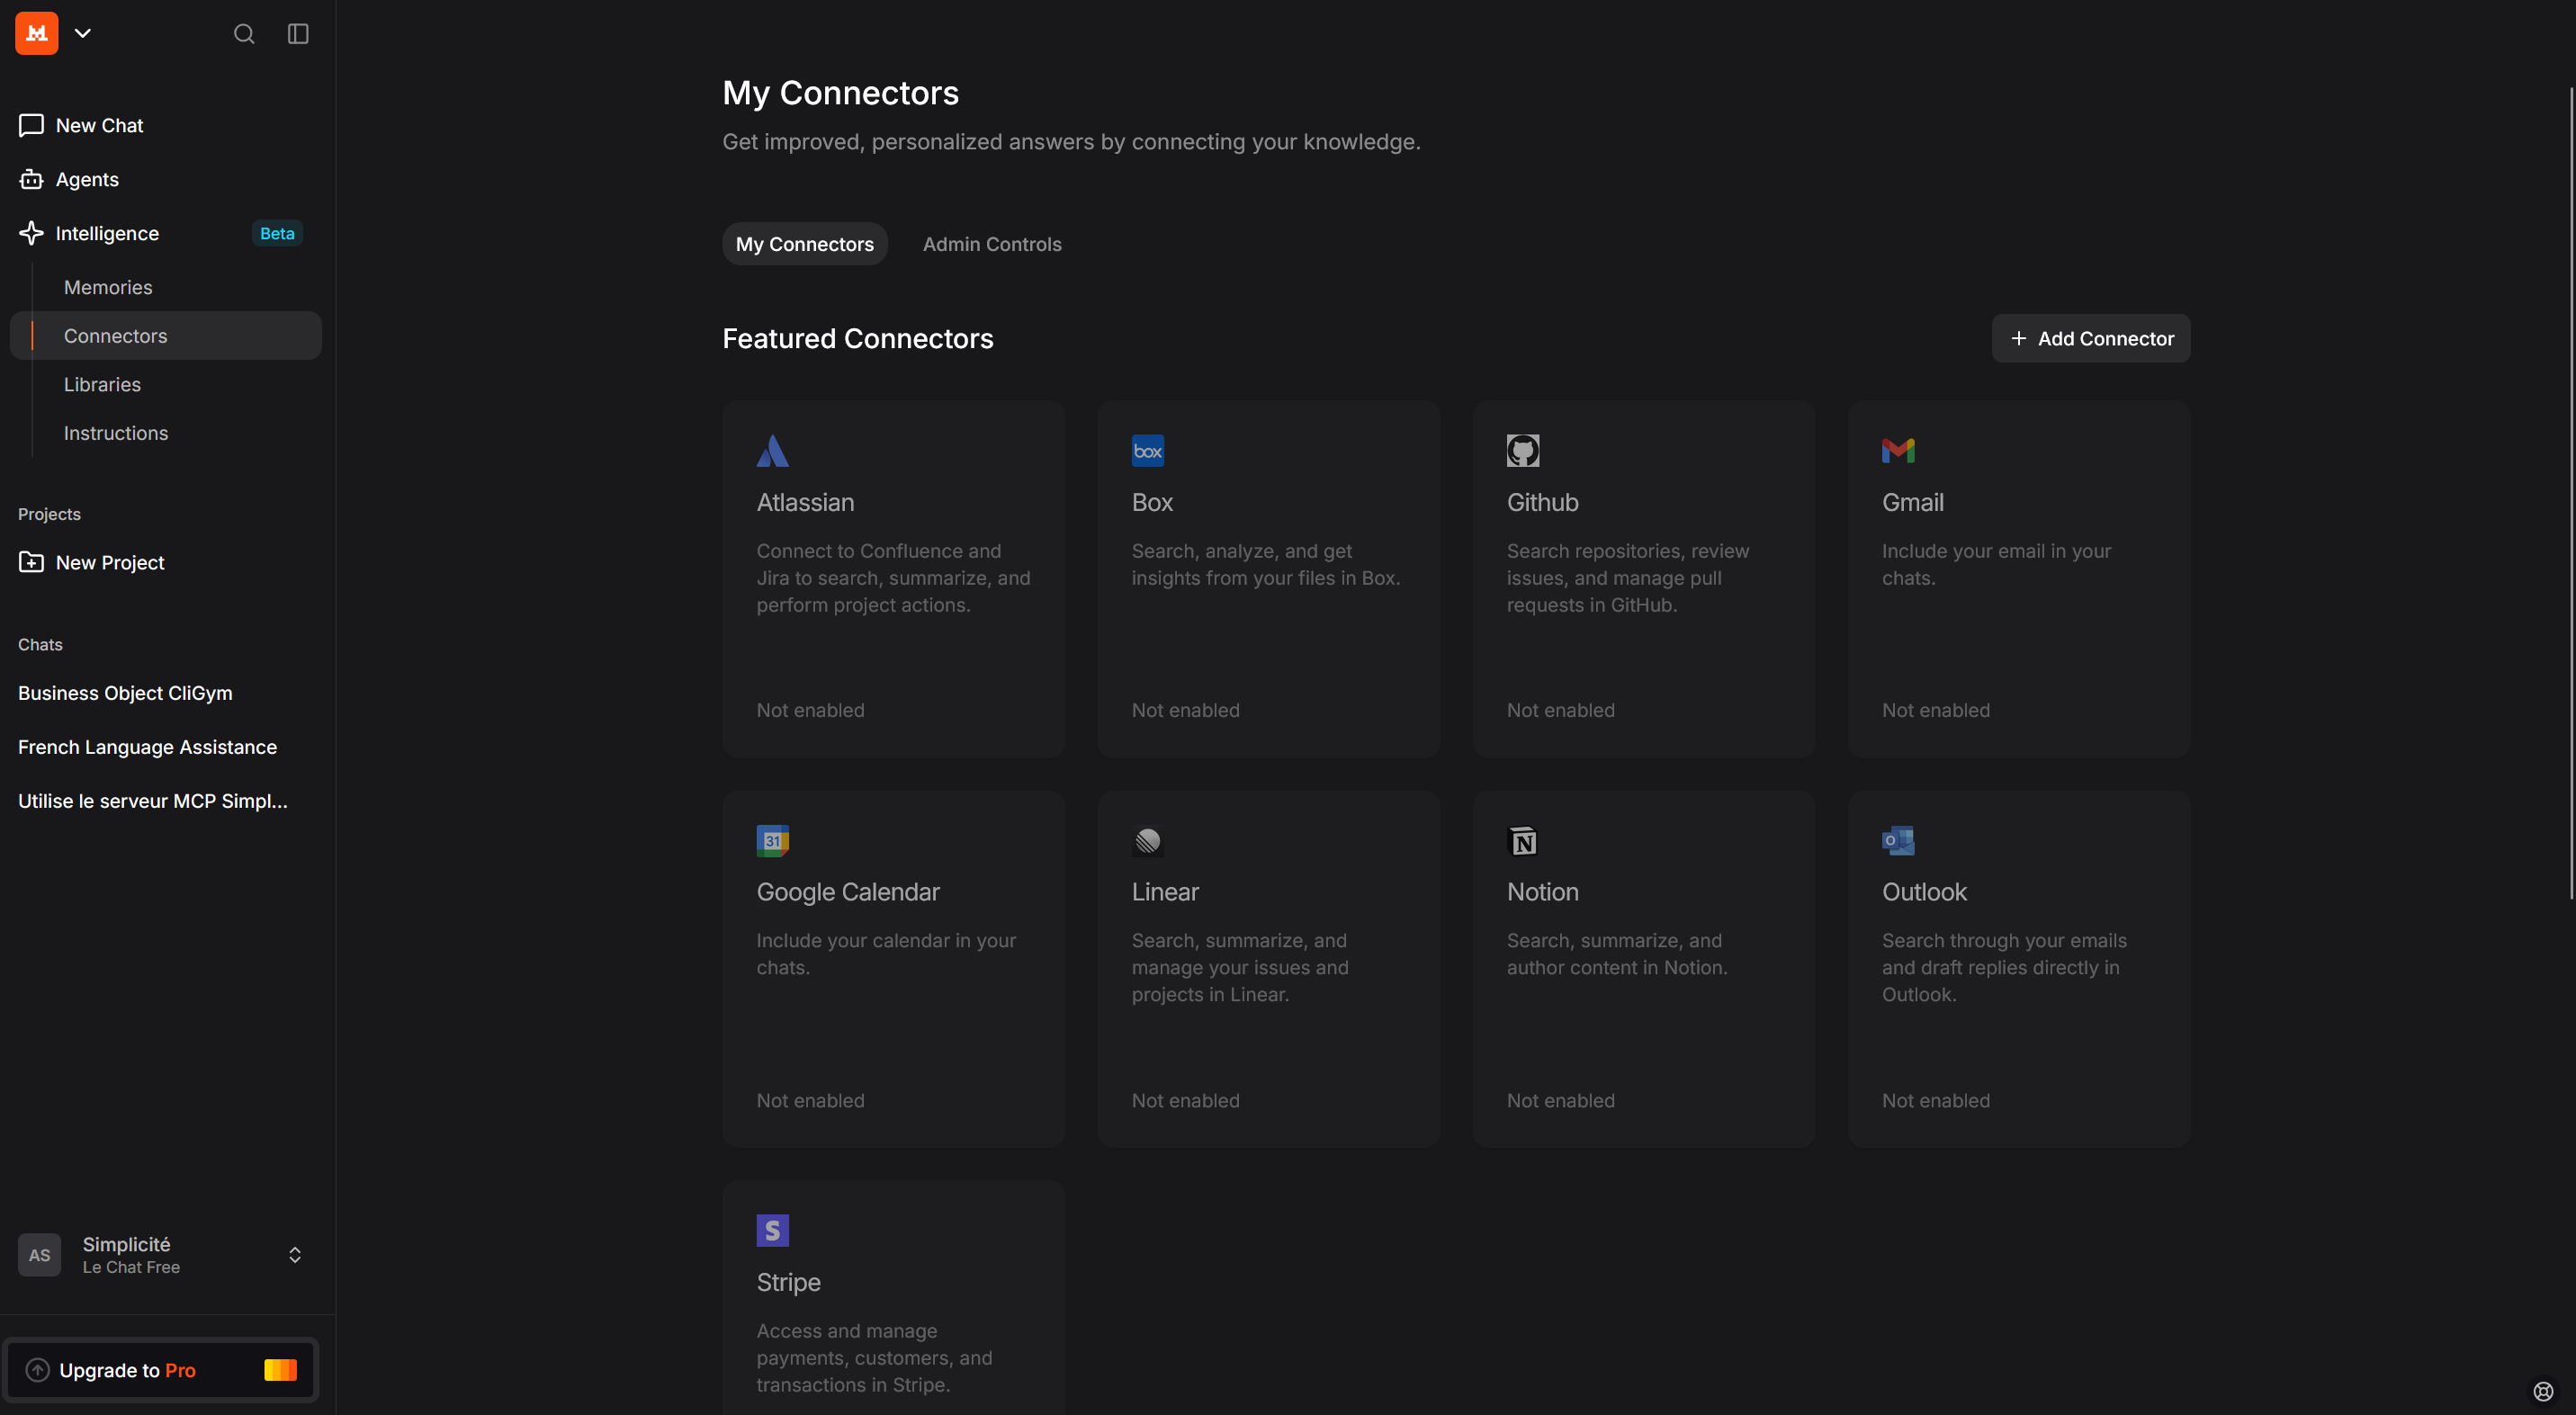Click the Github octocat icon
Image resolution: width=2576 pixels, height=1415 pixels.
coord(1523,450)
